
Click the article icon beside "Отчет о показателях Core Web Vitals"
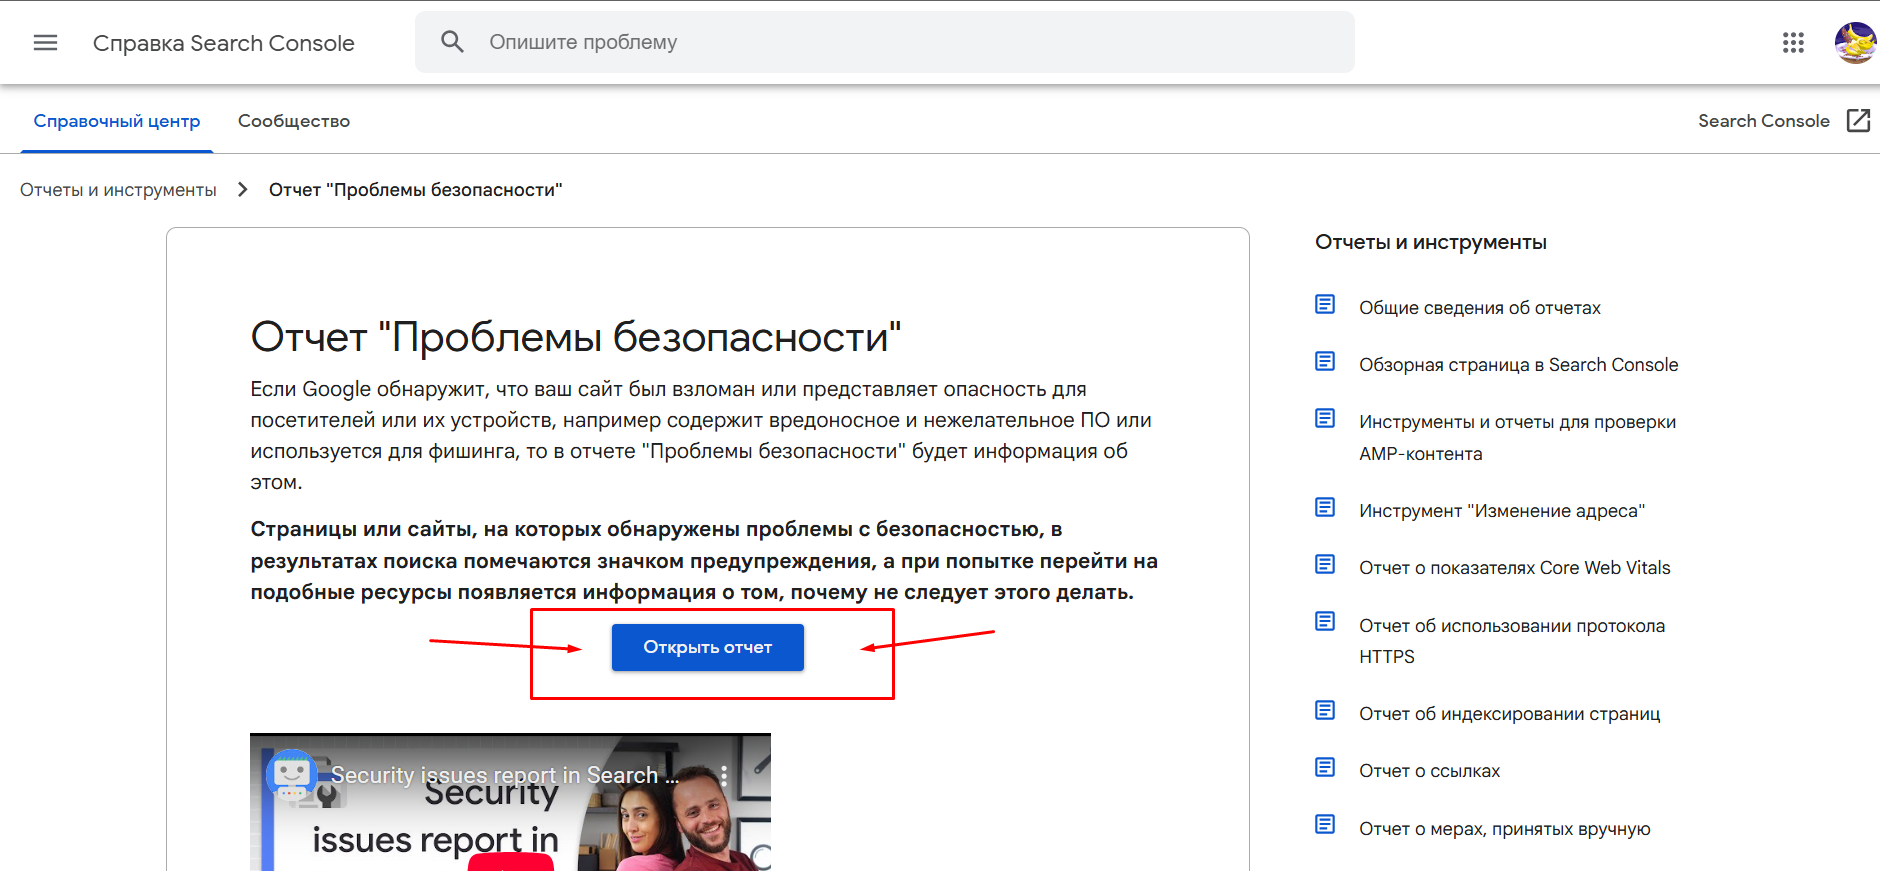(1325, 564)
